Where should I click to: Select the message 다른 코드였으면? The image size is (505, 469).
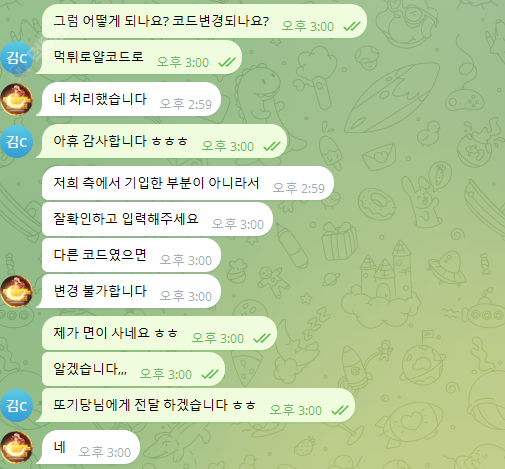(132, 255)
